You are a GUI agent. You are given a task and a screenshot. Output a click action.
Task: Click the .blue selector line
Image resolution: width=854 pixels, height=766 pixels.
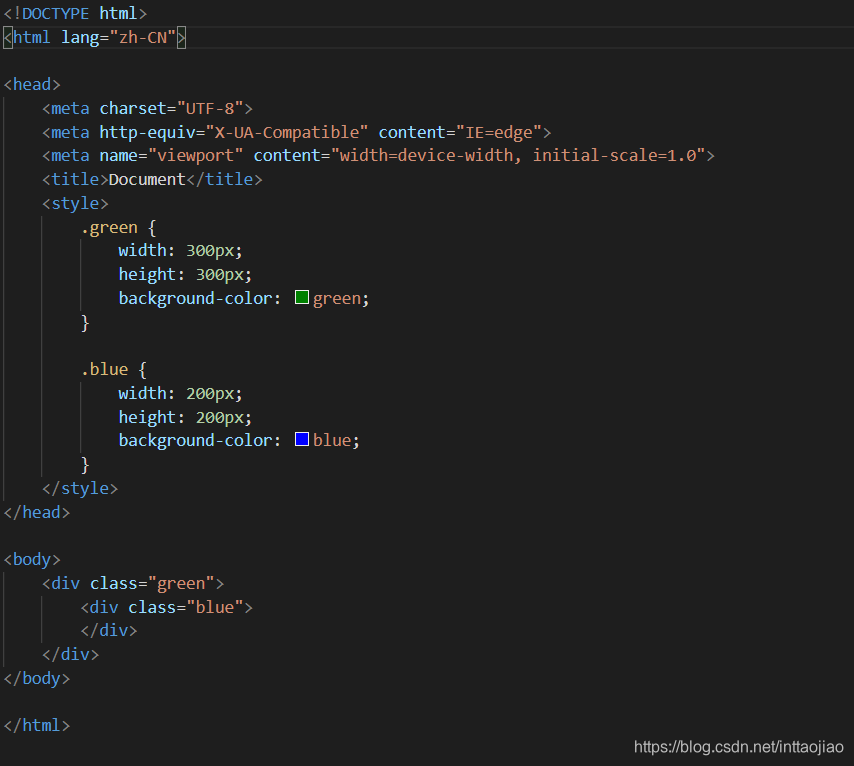click(114, 369)
